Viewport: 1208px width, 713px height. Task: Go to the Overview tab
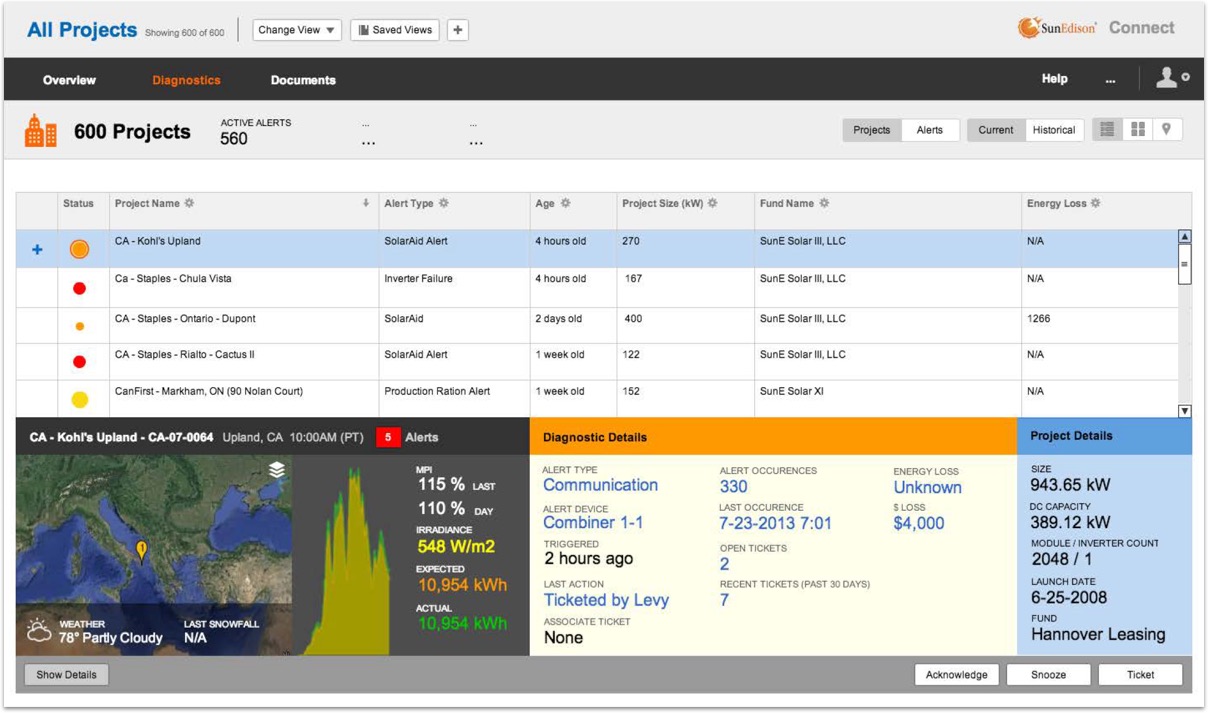click(x=69, y=80)
